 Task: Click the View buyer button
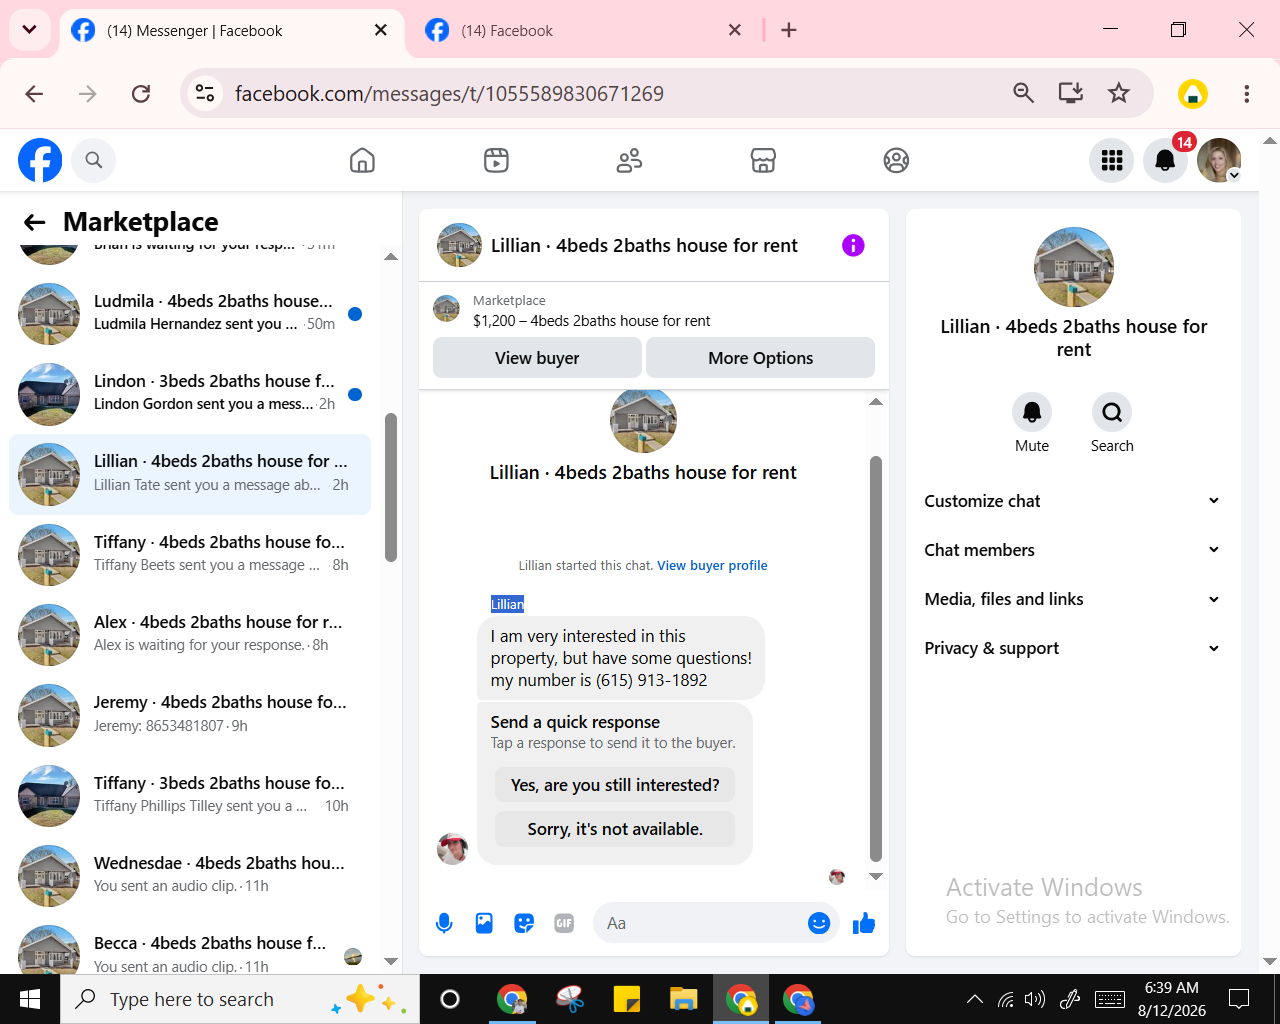coord(537,358)
